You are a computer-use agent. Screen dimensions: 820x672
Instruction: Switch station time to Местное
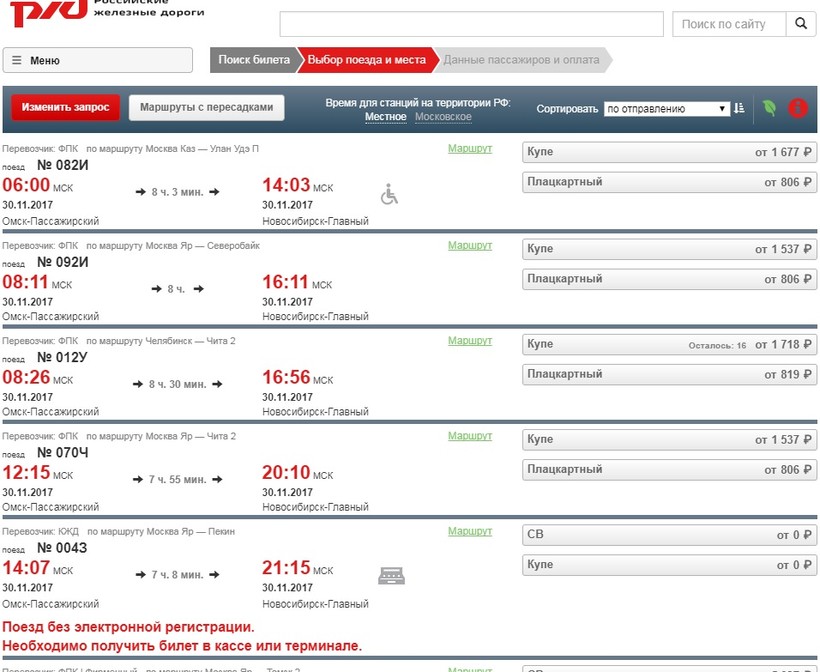click(385, 117)
